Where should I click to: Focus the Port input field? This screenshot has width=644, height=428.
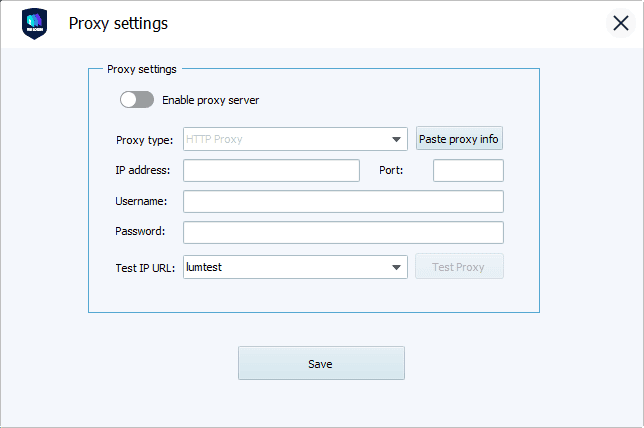(x=468, y=170)
